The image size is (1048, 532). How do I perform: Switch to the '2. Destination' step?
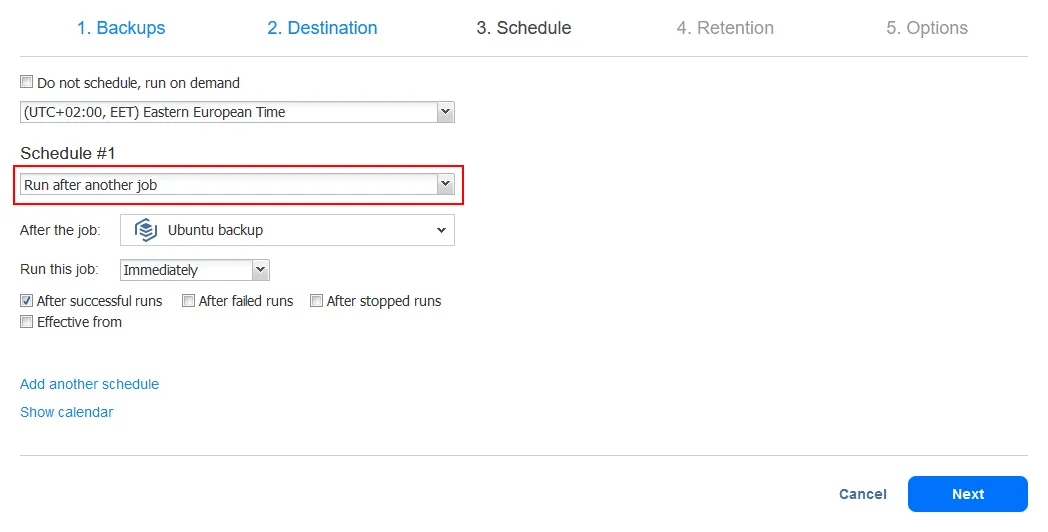pos(322,28)
